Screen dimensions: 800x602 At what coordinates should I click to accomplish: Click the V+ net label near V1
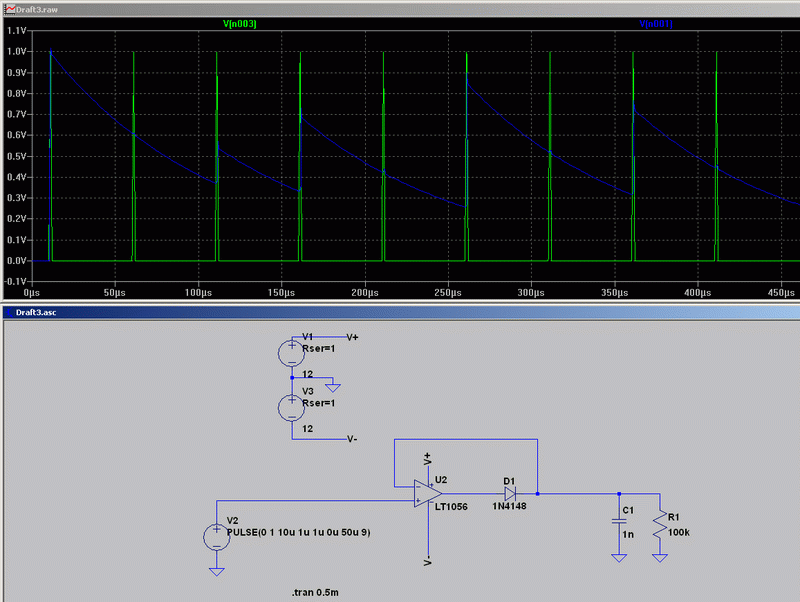(x=353, y=337)
